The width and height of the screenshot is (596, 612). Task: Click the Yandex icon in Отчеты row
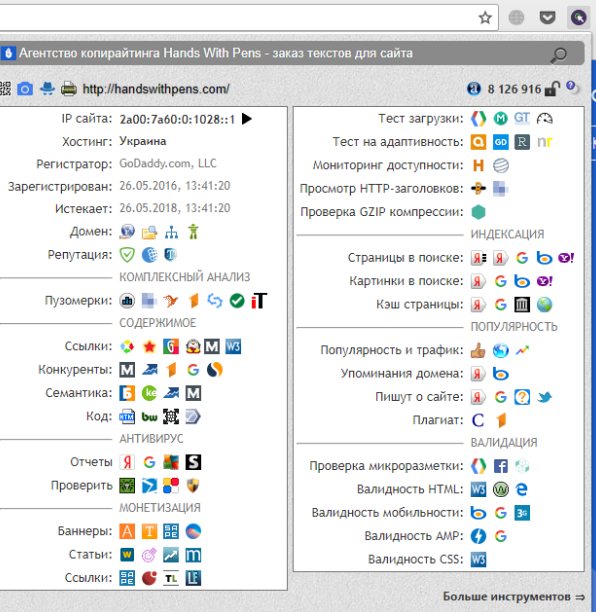pos(127,462)
